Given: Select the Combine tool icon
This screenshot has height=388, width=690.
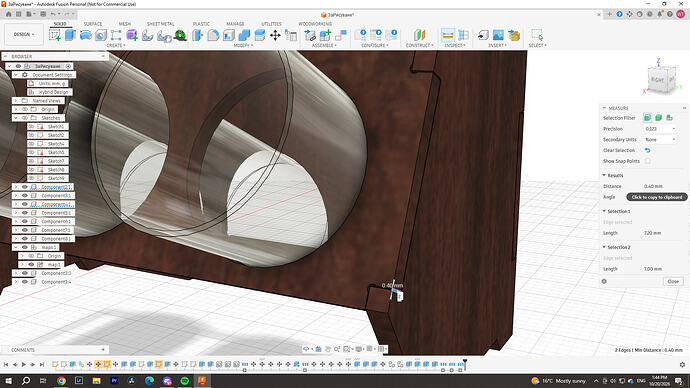Looking at the screenshot, I should click(x=244, y=35).
